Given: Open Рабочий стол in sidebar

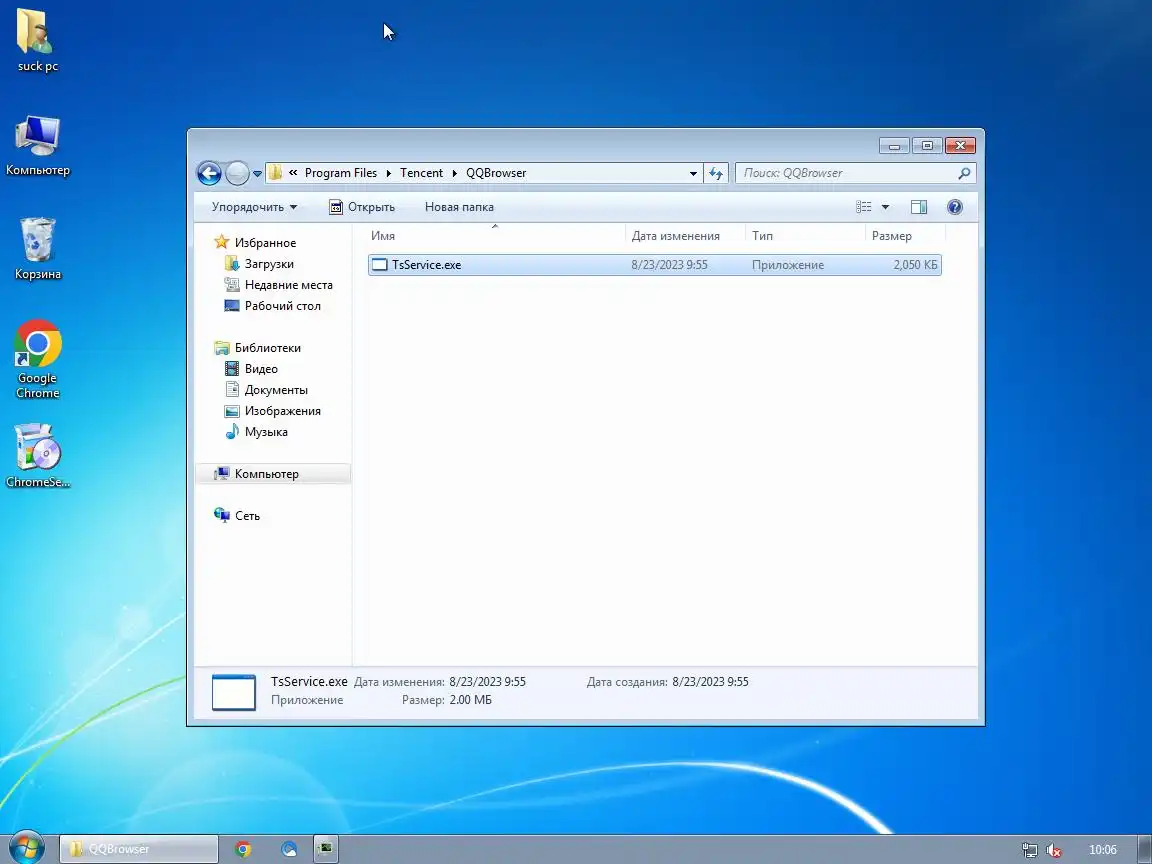Looking at the screenshot, I should click(x=283, y=306).
